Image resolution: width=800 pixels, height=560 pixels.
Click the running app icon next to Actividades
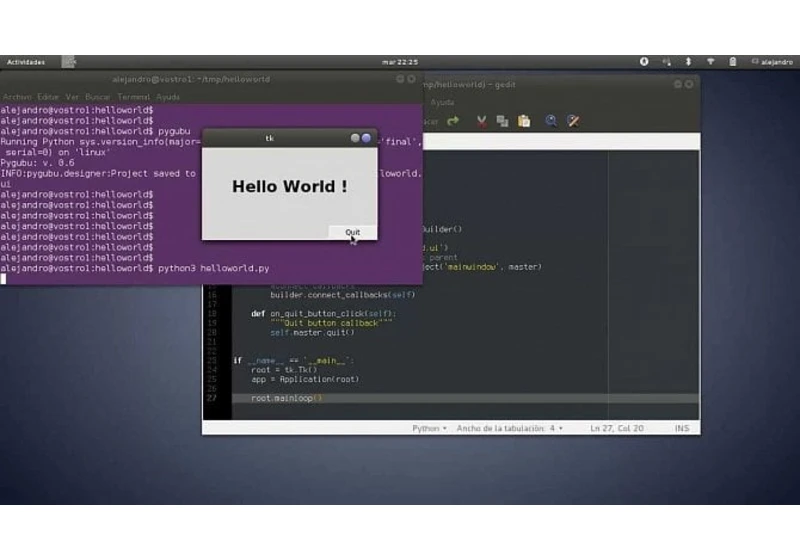(x=68, y=62)
